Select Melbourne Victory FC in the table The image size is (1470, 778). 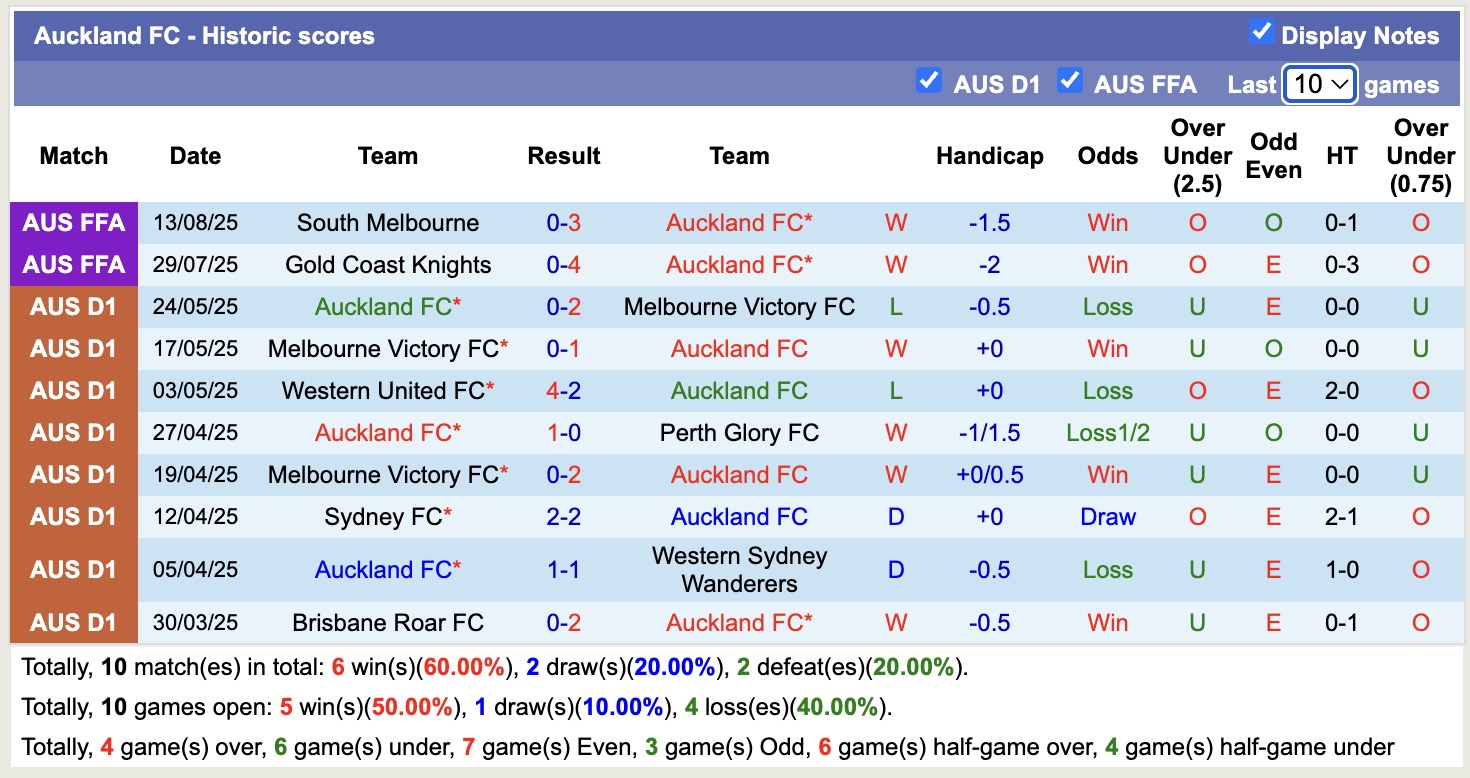(740, 306)
